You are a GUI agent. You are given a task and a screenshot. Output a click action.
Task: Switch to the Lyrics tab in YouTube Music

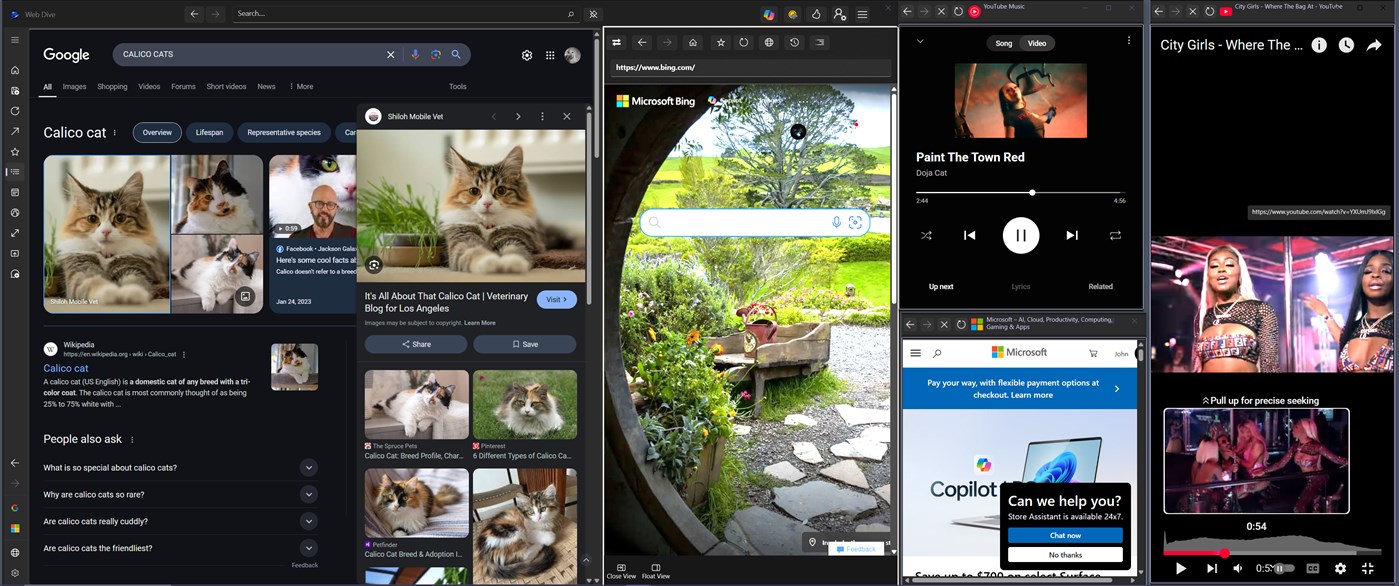(x=1020, y=286)
